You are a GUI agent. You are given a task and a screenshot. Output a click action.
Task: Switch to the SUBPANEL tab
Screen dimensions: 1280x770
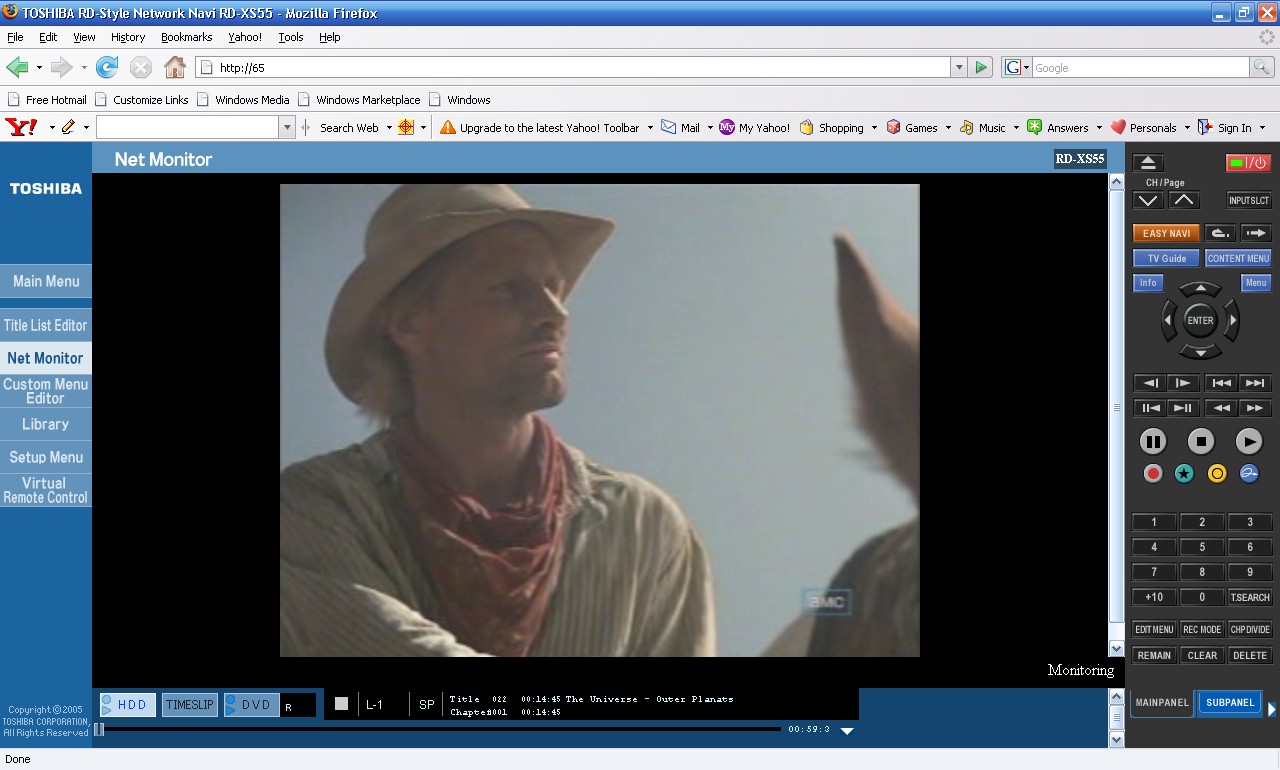click(1230, 703)
